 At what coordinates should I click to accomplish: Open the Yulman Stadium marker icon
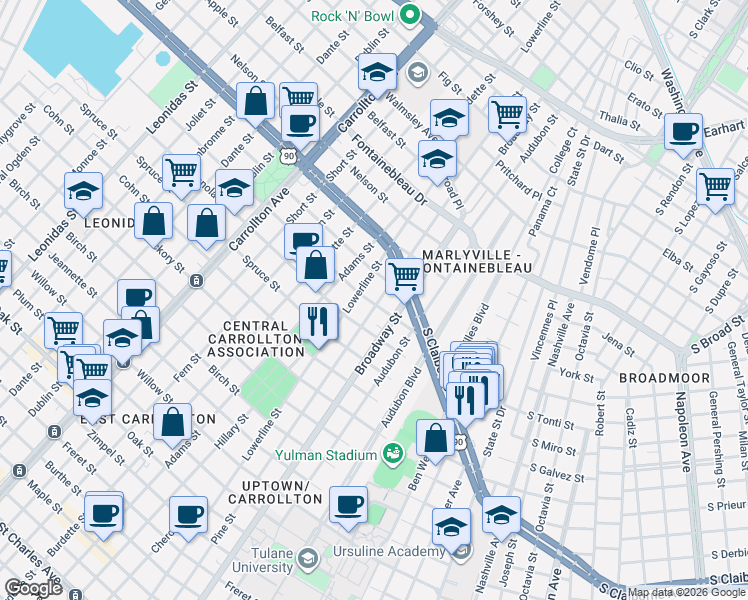tap(393, 455)
